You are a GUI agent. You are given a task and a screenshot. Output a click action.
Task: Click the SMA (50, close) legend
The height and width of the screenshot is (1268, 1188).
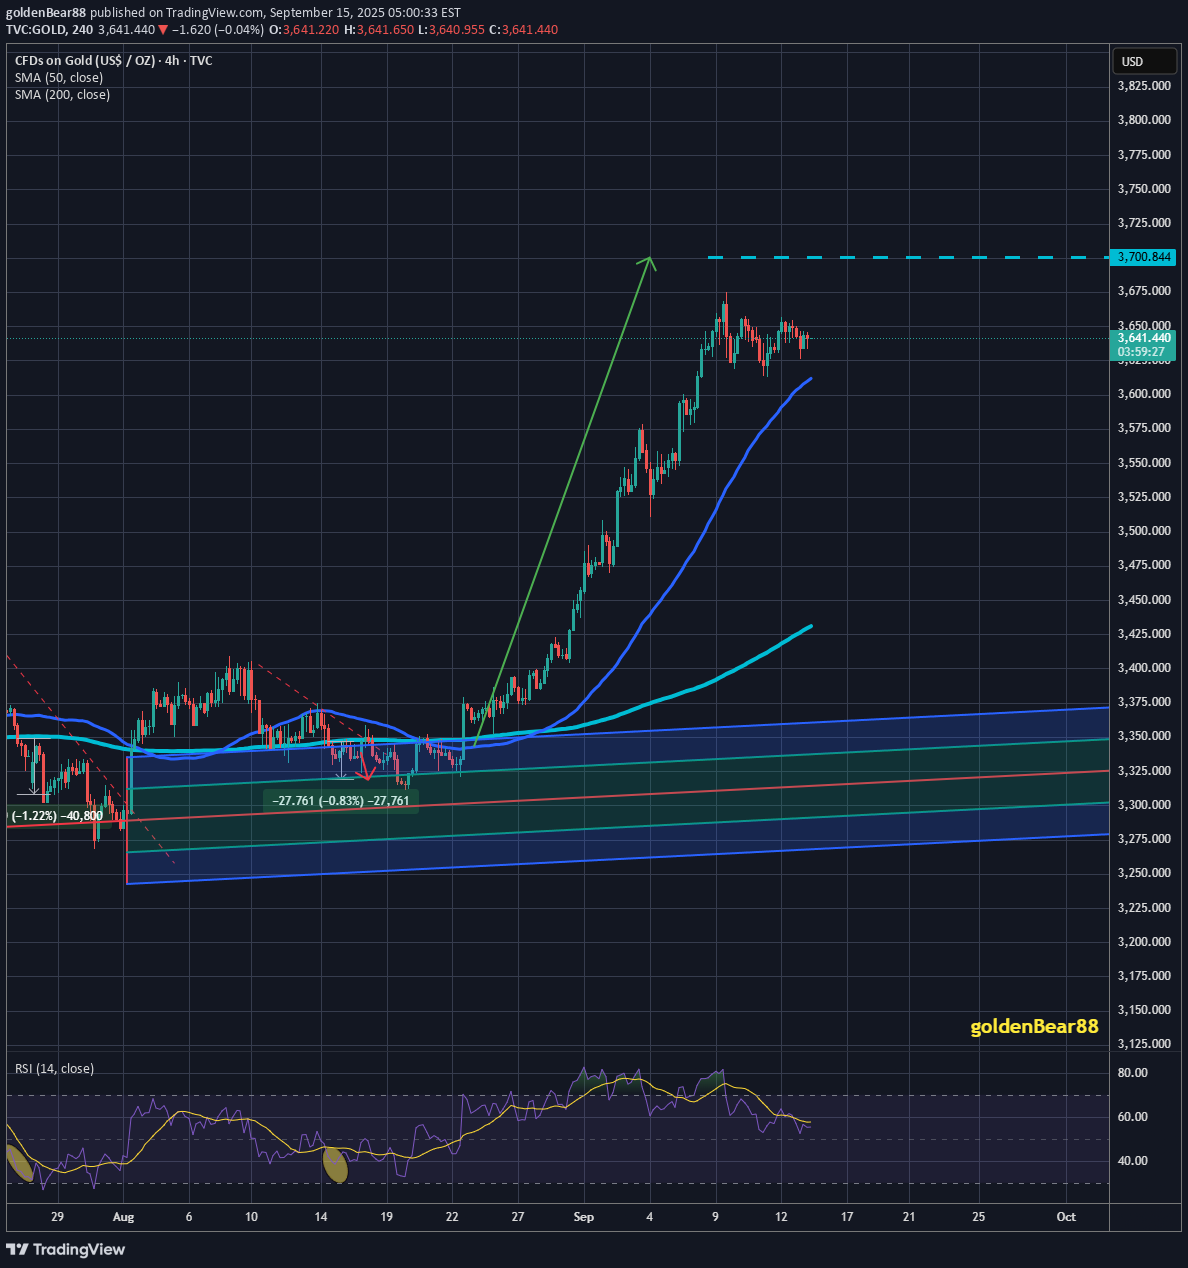tap(59, 78)
